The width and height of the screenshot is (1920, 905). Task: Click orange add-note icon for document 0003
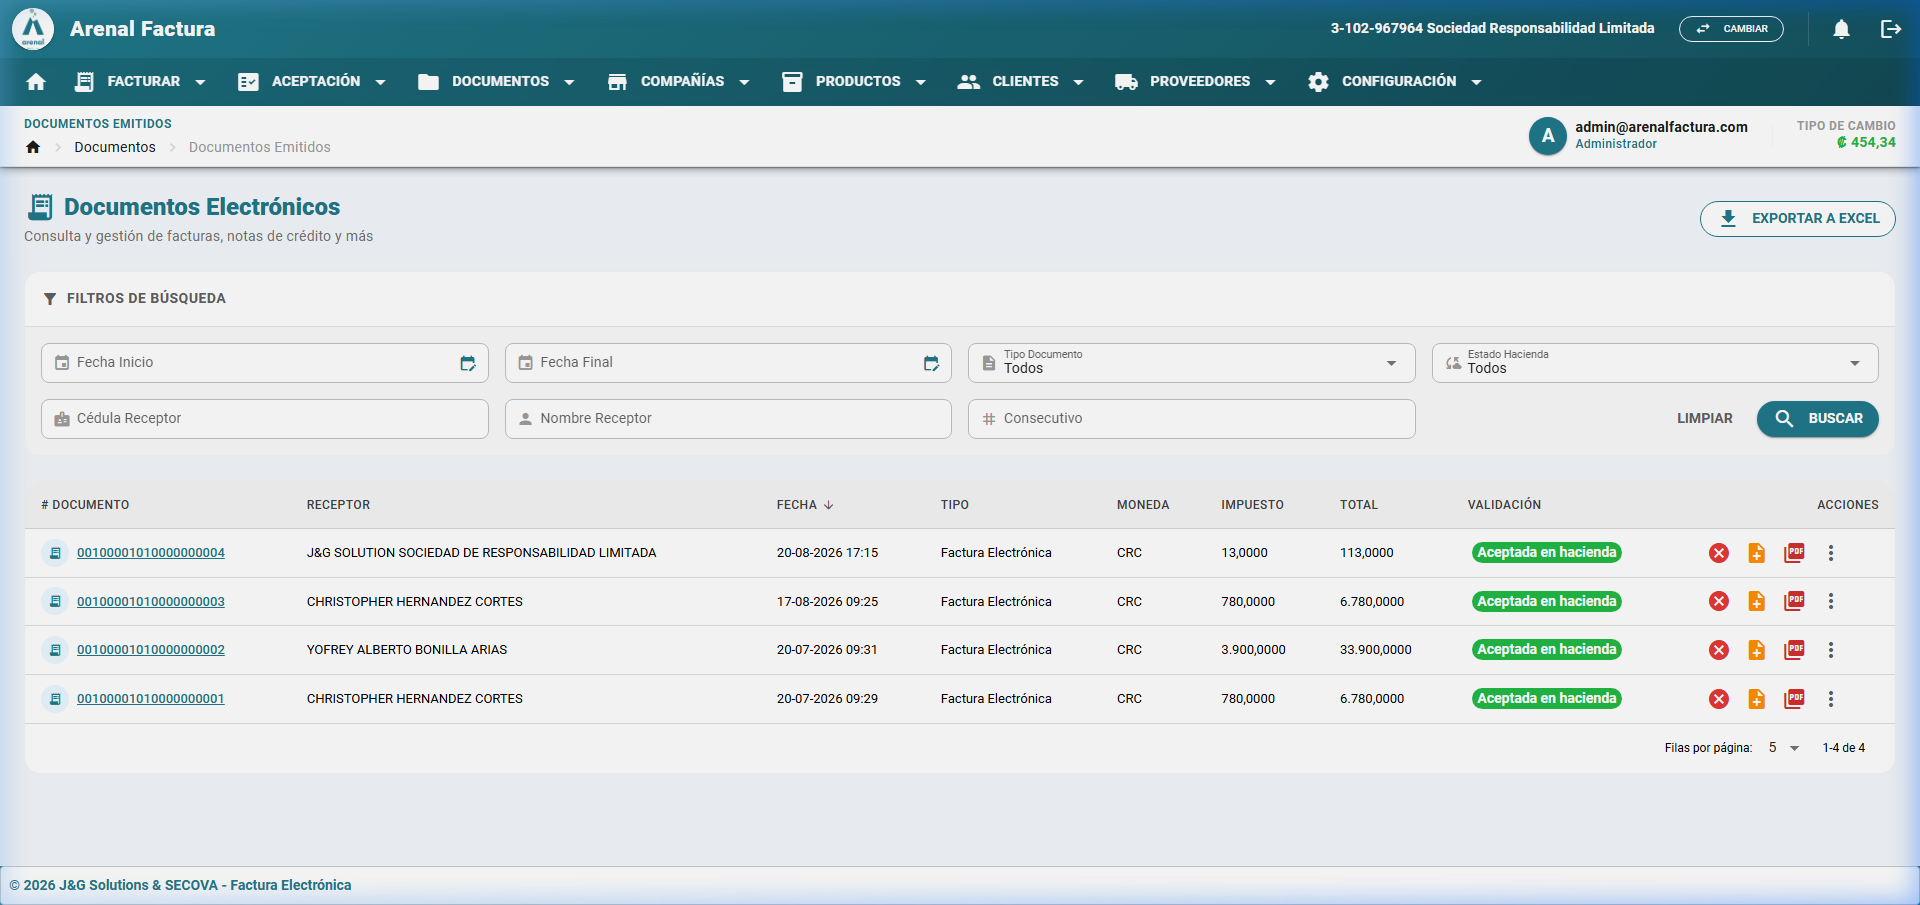click(x=1756, y=601)
